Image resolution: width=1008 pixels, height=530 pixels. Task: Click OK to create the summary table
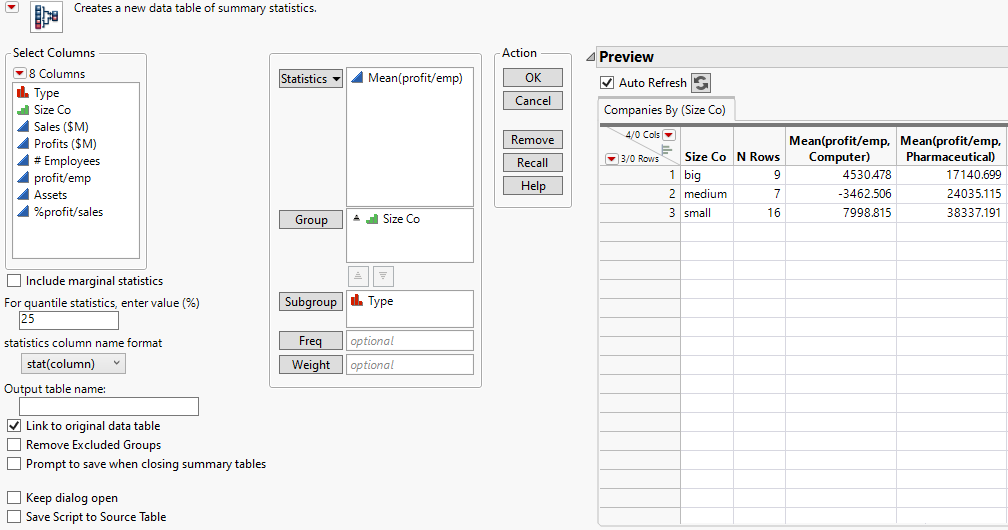[x=533, y=78]
